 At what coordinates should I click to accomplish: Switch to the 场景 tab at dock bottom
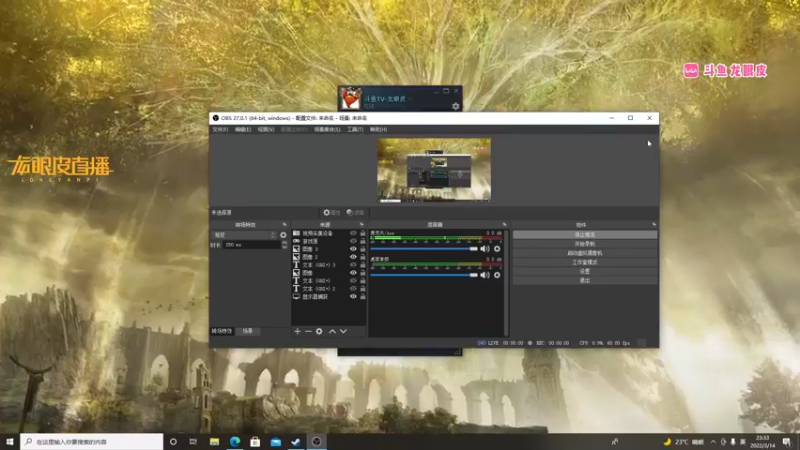247,331
